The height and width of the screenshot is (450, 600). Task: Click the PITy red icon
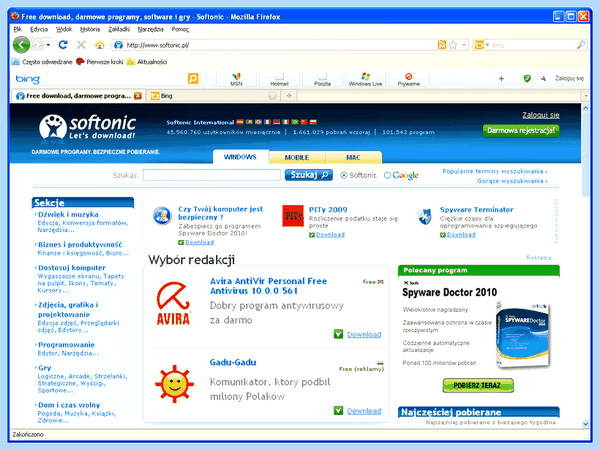[x=293, y=216]
